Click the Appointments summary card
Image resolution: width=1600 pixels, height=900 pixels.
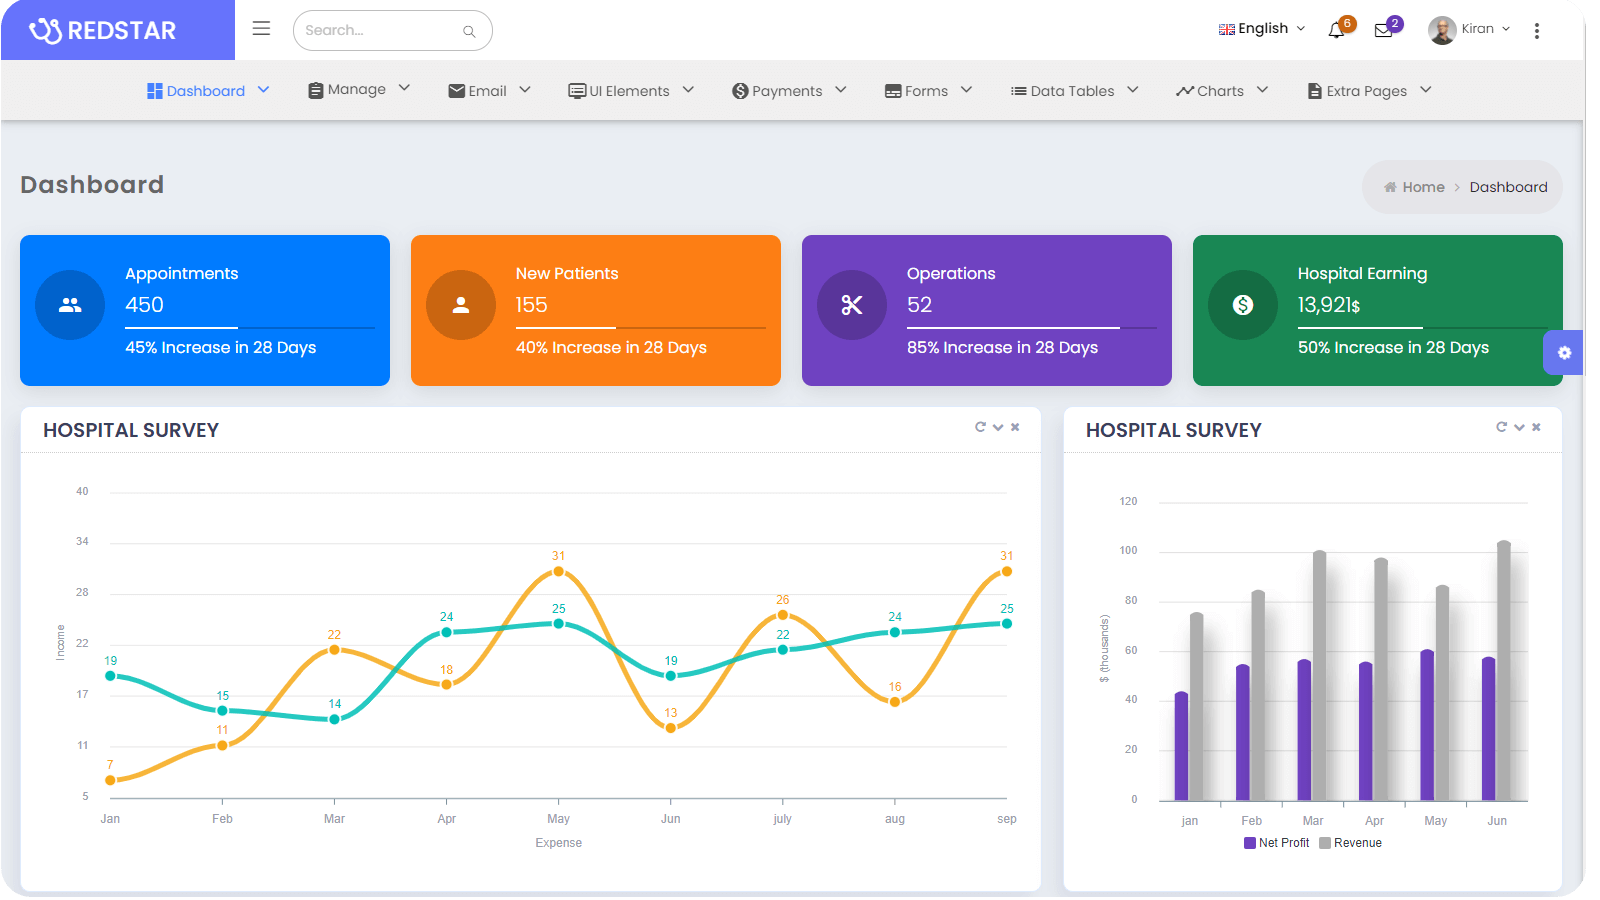pyautogui.click(x=205, y=310)
